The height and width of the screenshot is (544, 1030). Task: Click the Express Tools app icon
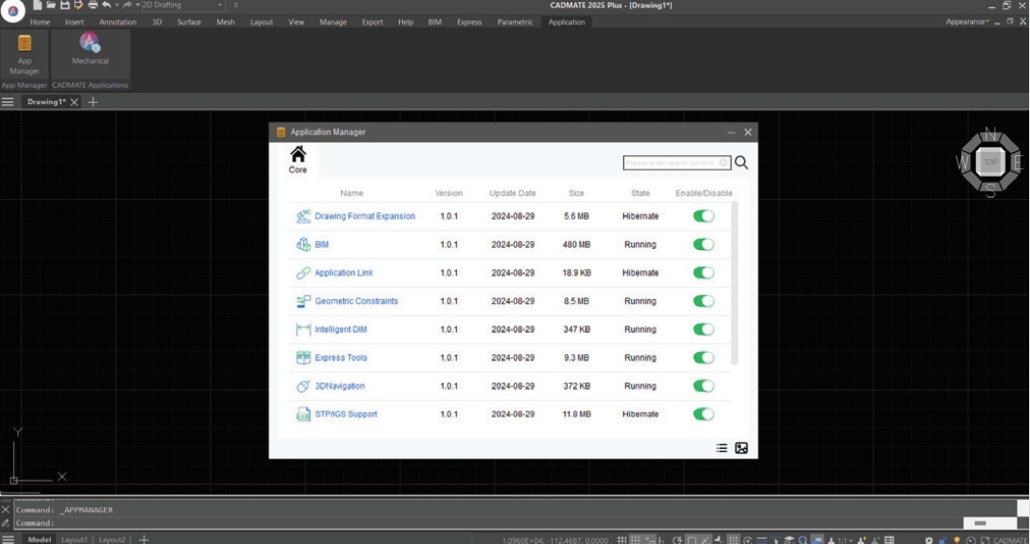(x=303, y=357)
